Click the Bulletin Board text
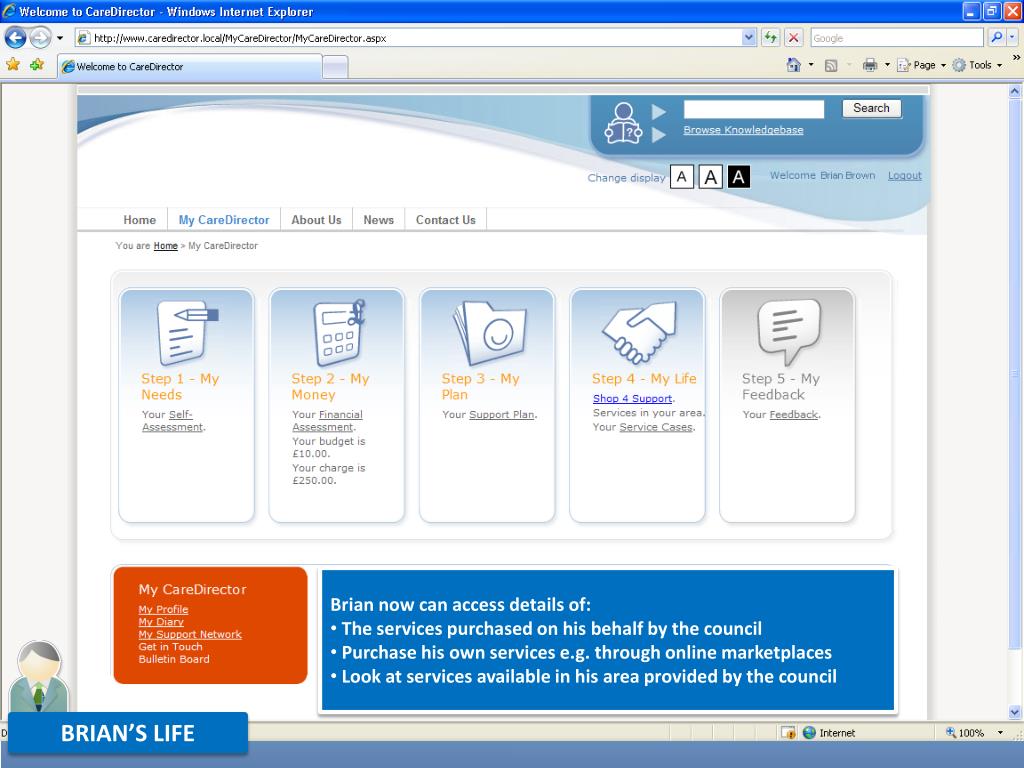The width and height of the screenshot is (1024, 768). (x=174, y=659)
